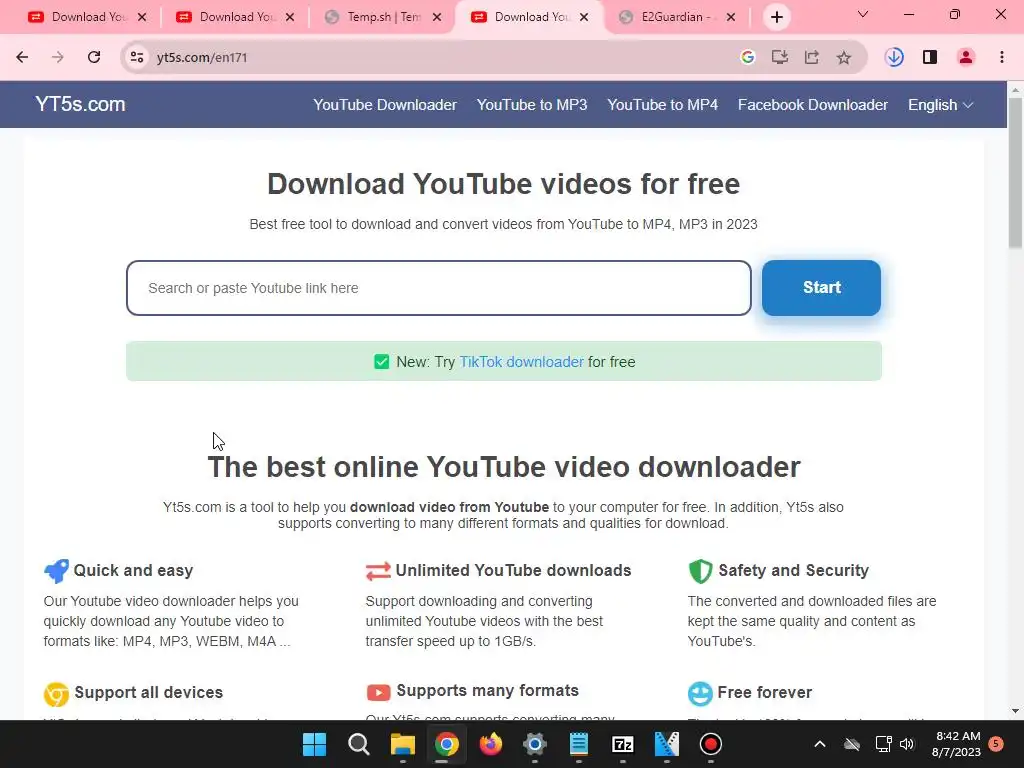Image resolution: width=1024 pixels, height=768 pixels.
Task: Toggle the browser side panel icon
Action: (930, 57)
